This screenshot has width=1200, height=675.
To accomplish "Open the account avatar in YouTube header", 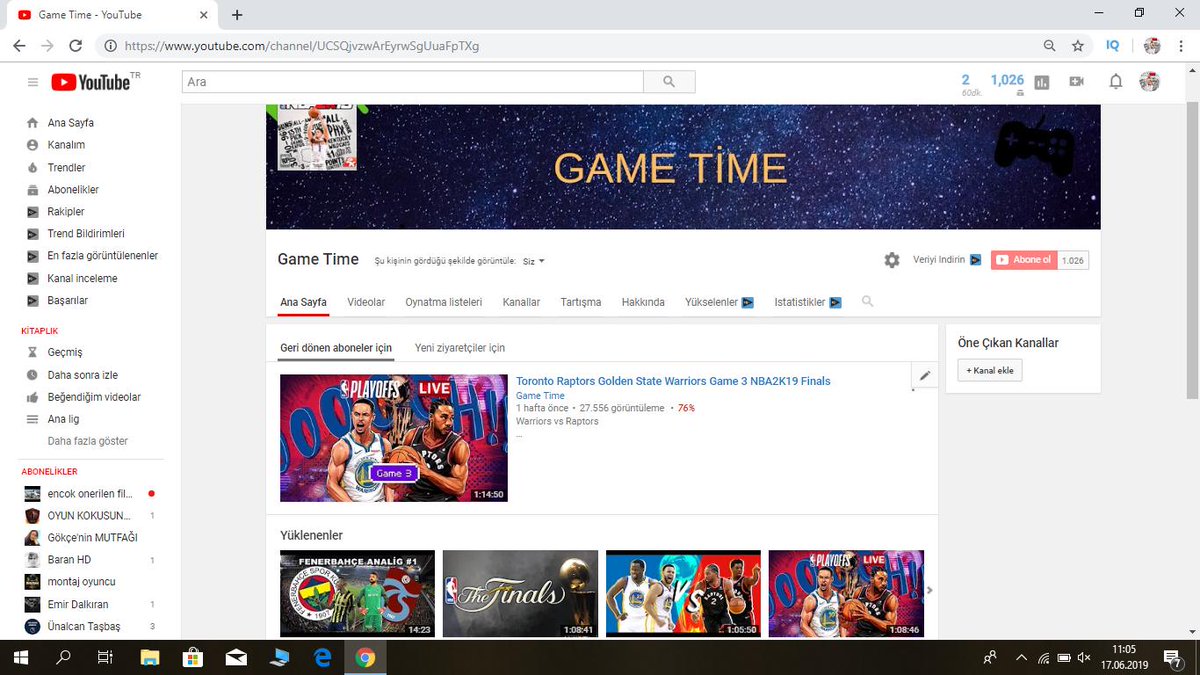I will [x=1150, y=82].
